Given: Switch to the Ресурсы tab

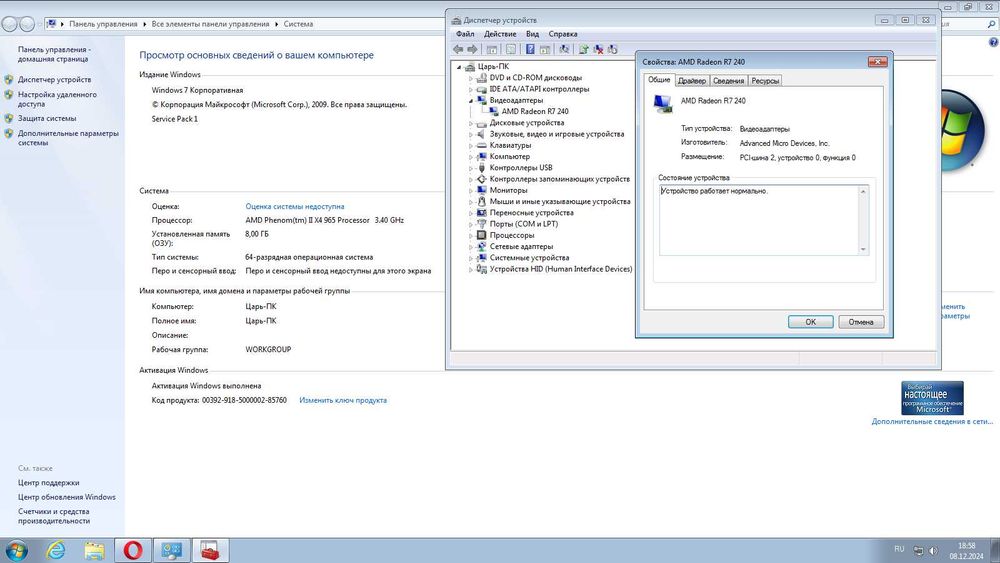Looking at the screenshot, I should pyautogui.click(x=765, y=81).
